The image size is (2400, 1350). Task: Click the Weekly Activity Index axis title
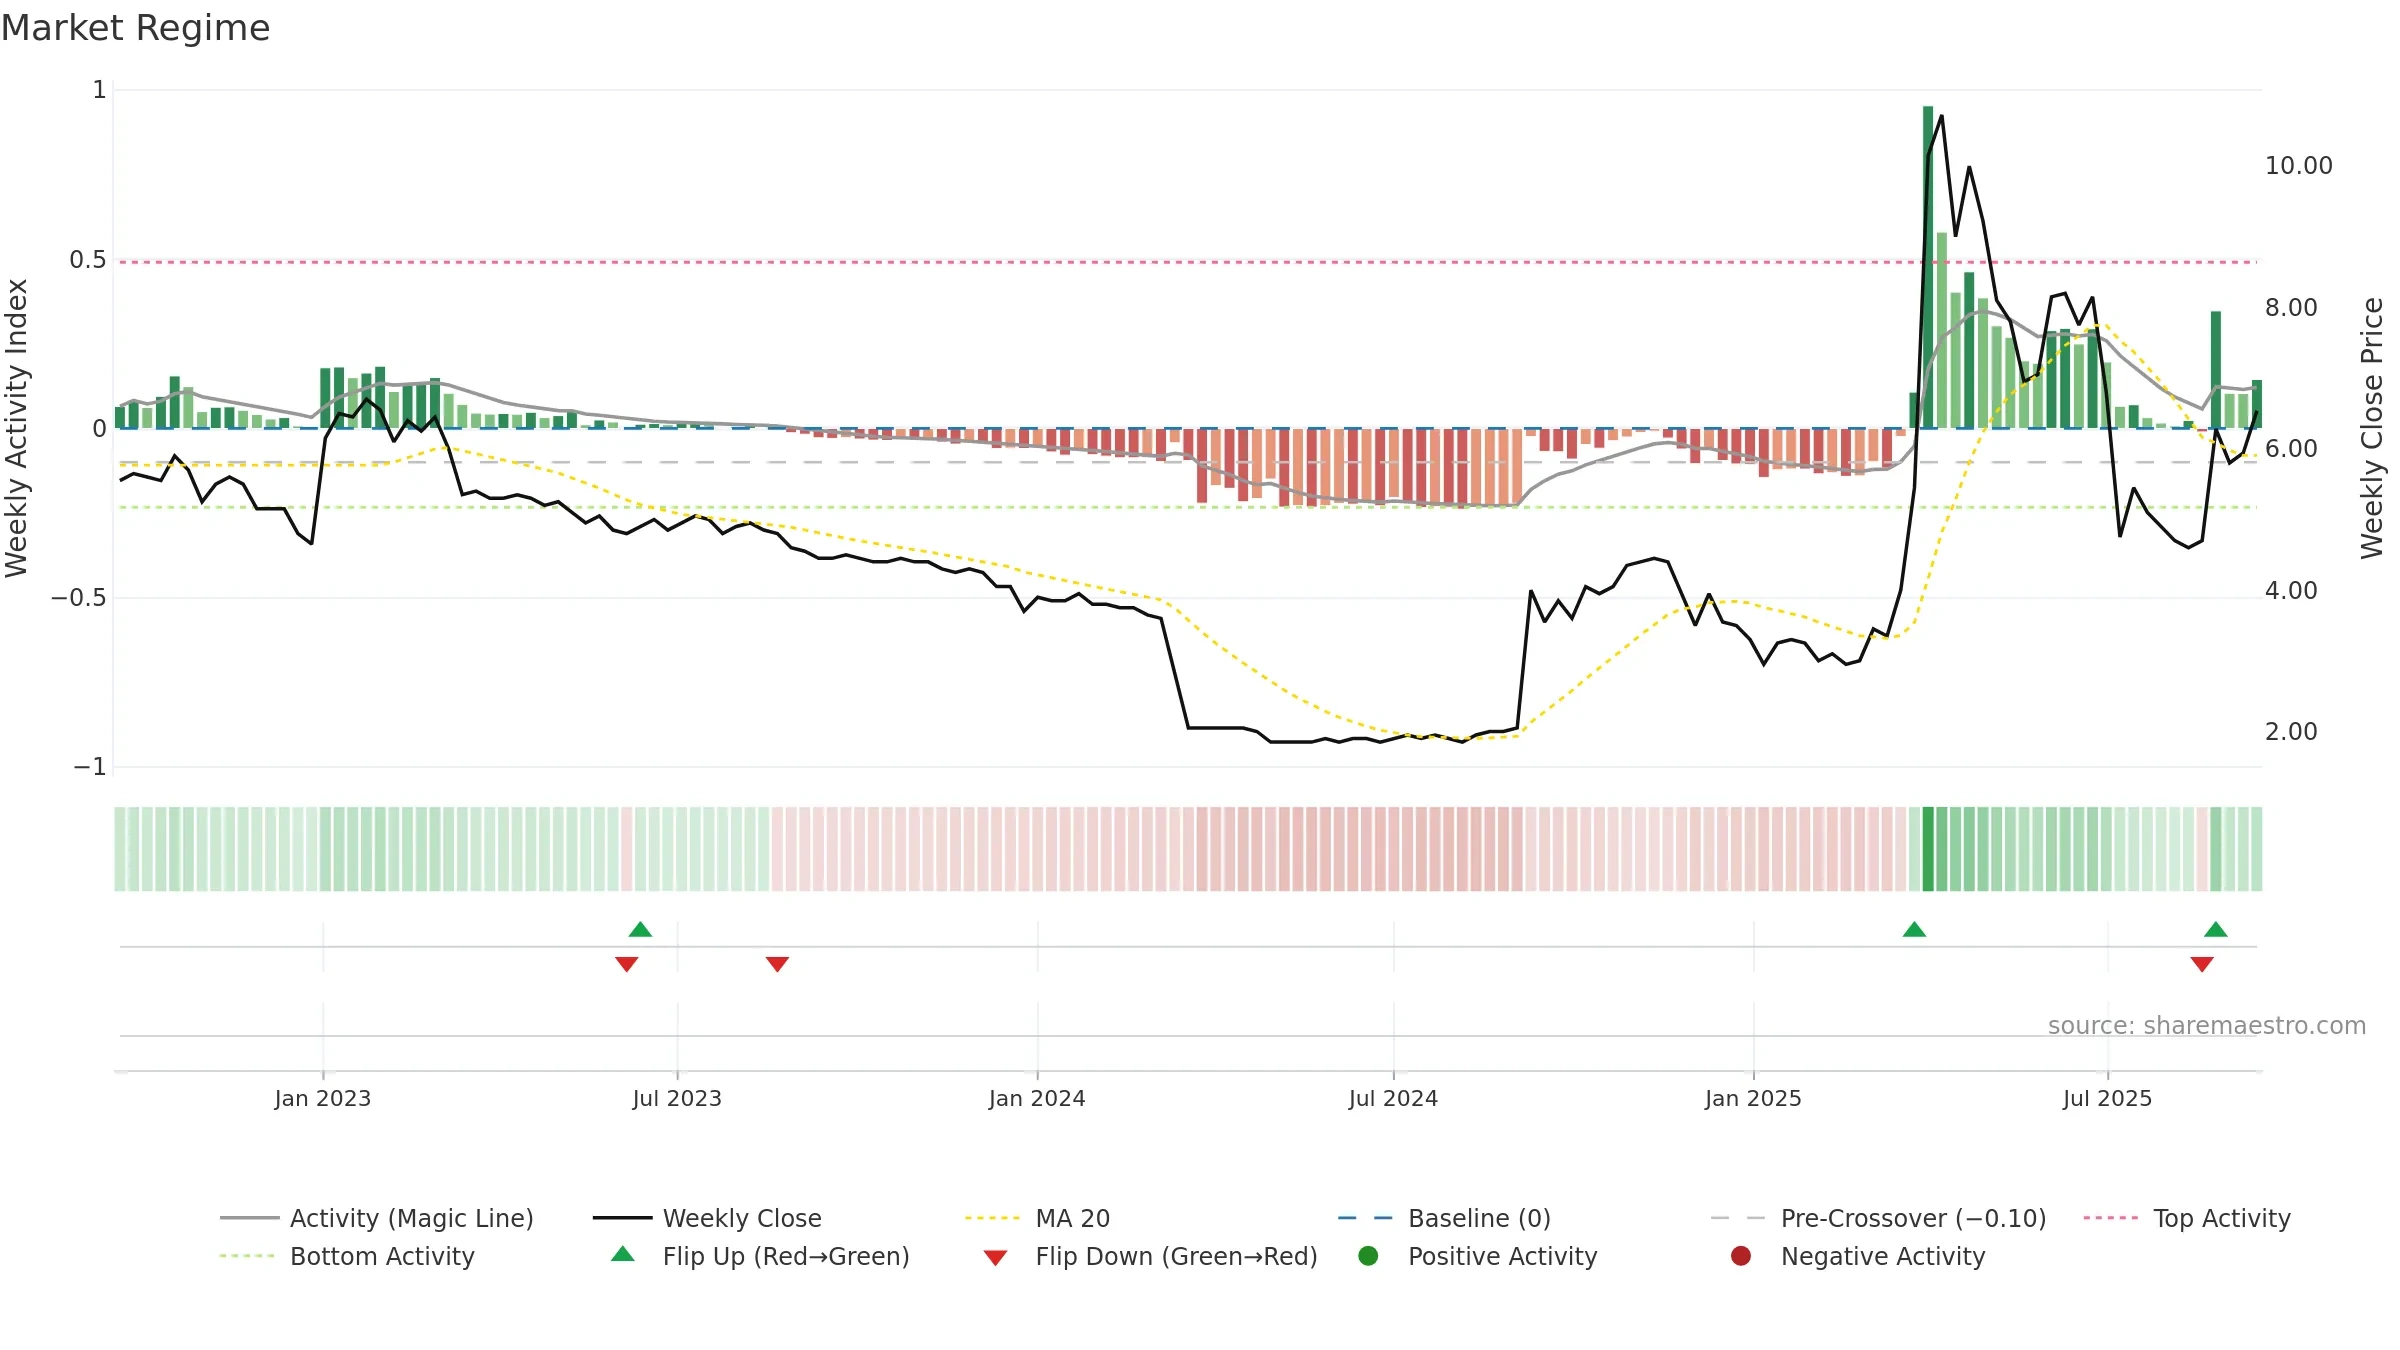(x=16, y=428)
